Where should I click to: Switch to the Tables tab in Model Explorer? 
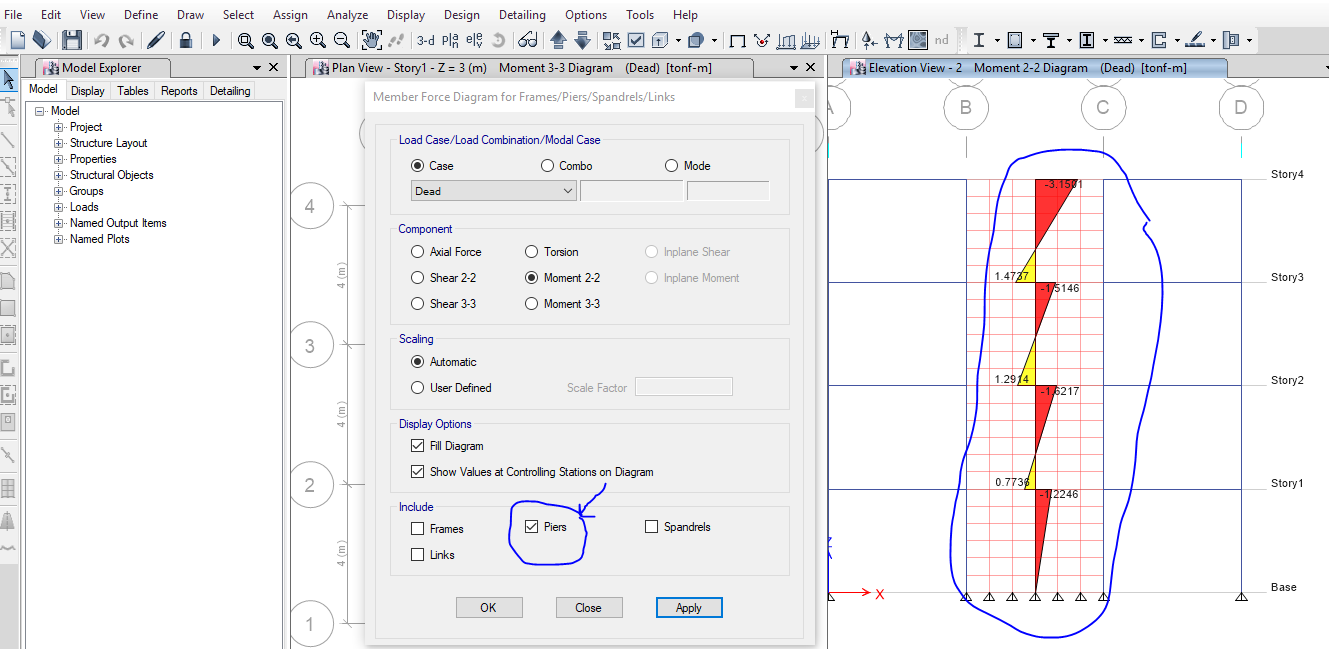click(x=132, y=90)
